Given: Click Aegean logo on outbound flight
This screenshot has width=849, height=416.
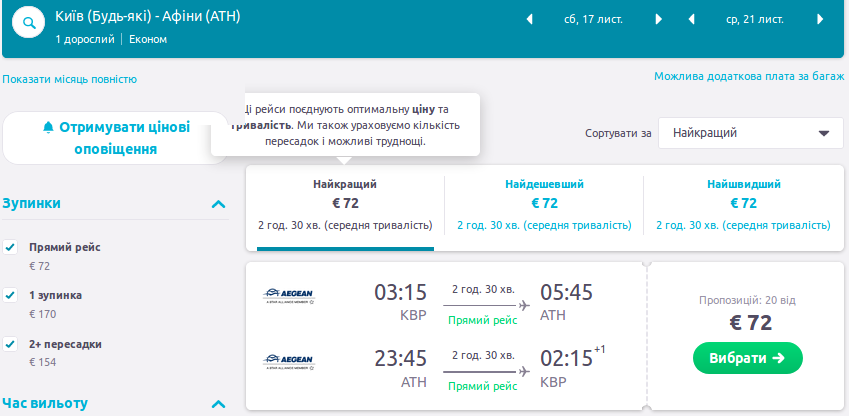Looking at the screenshot, I should (x=287, y=294).
